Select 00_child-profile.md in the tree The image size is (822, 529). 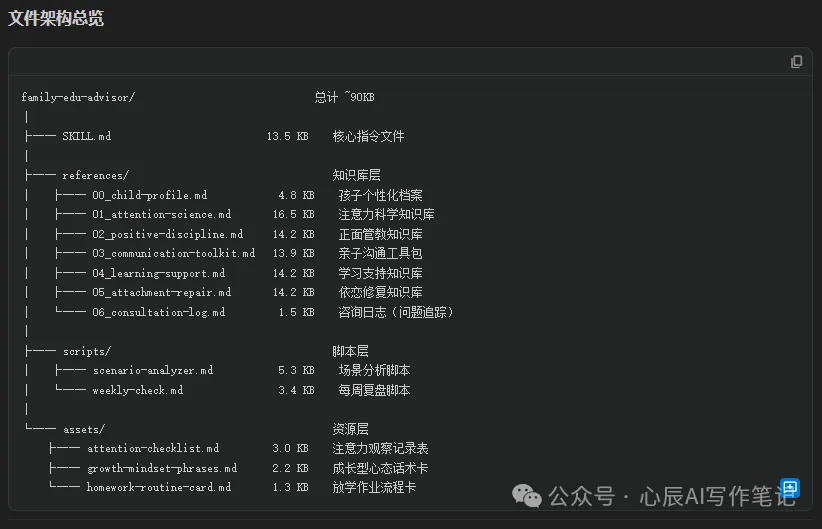point(149,195)
